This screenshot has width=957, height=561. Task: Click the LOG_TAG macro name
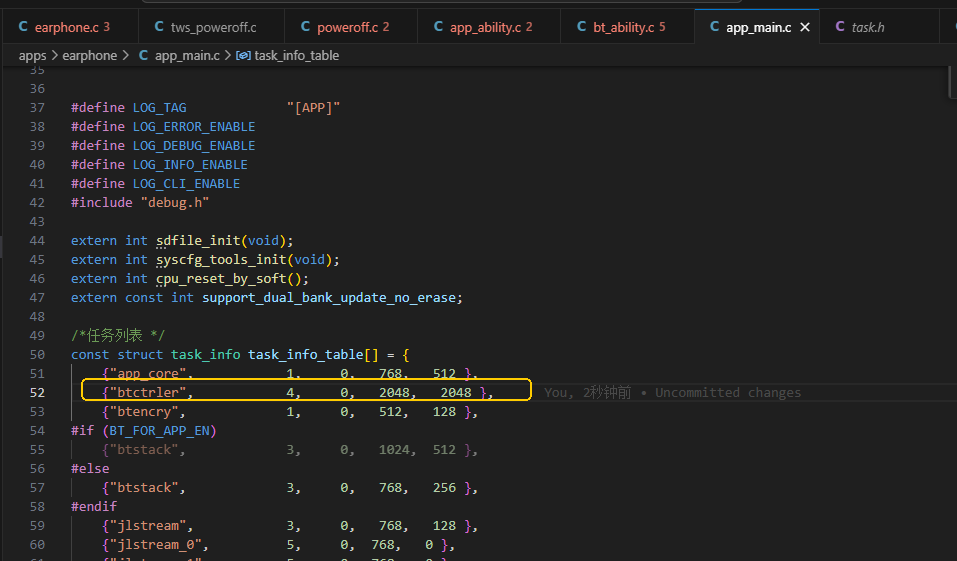(160, 107)
